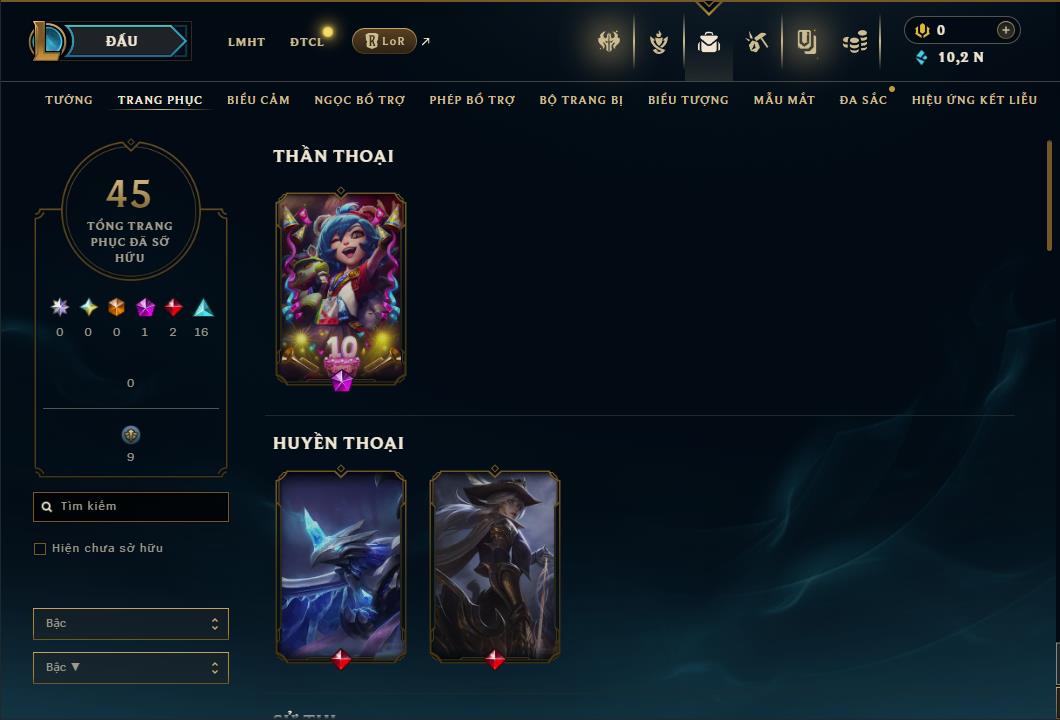Image resolution: width=1060 pixels, height=720 pixels.
Task: Switch to the TƯỚNG tab
Action: click(x=69, y=100)
